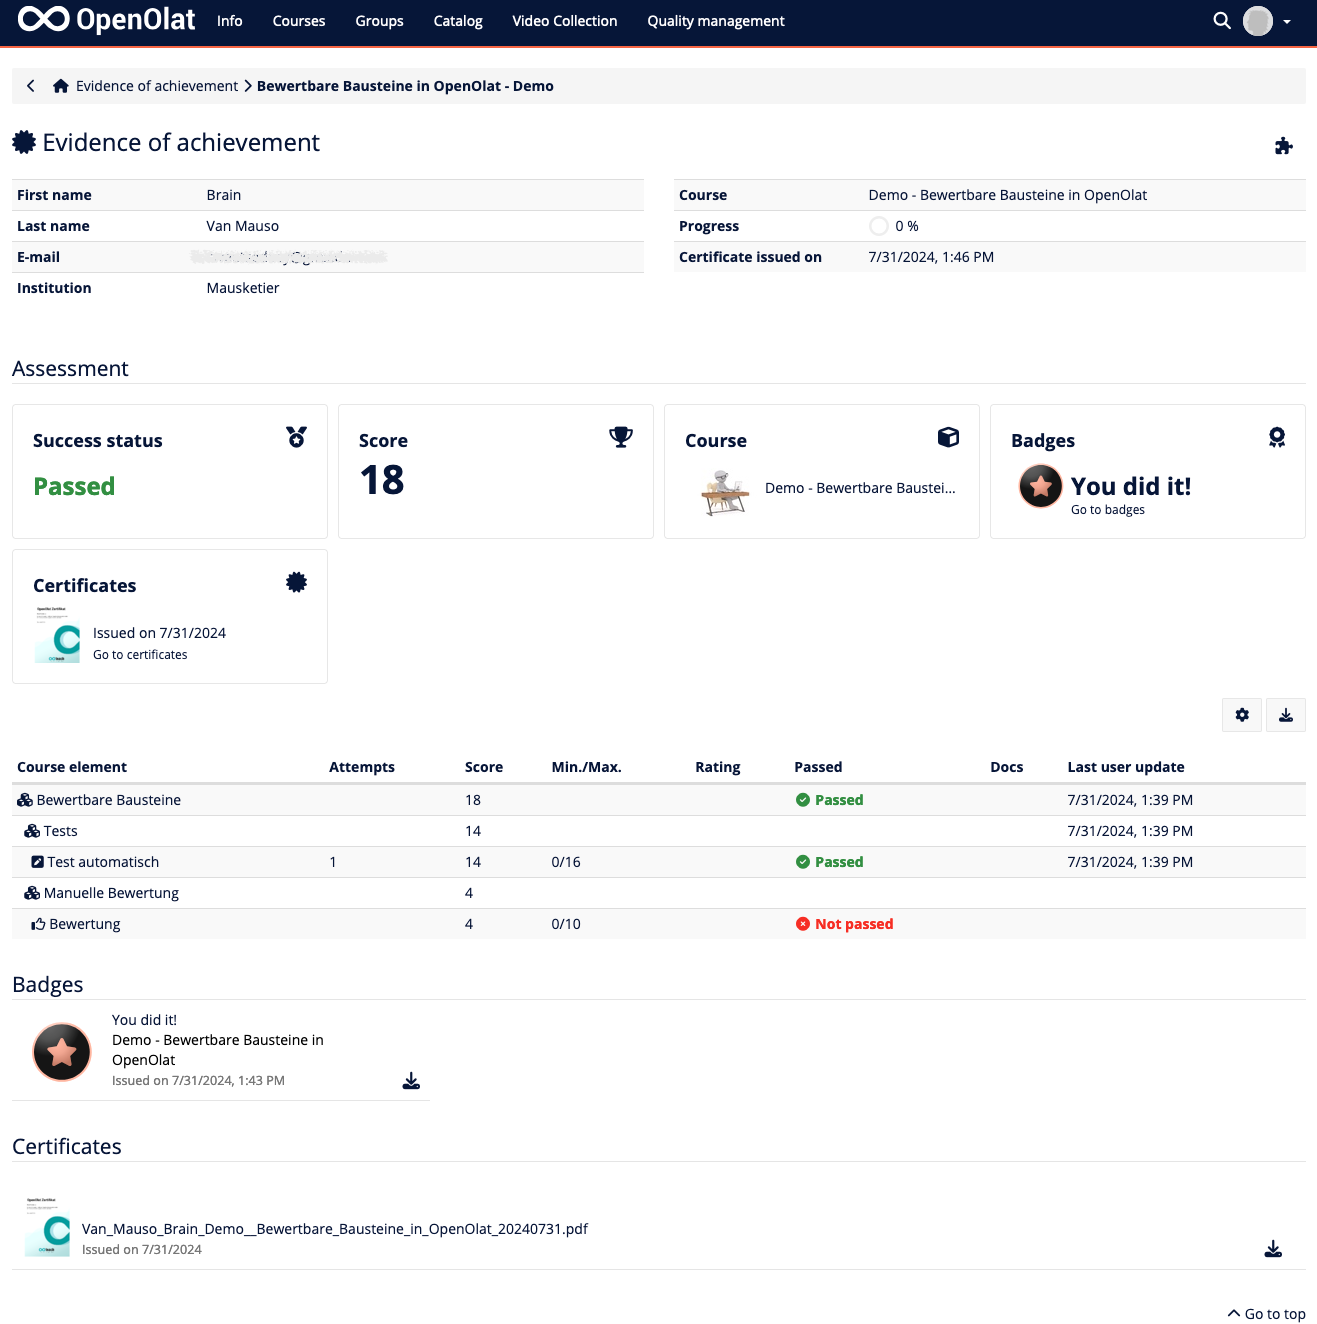Click the Go to badges link

click(1107, 510)
